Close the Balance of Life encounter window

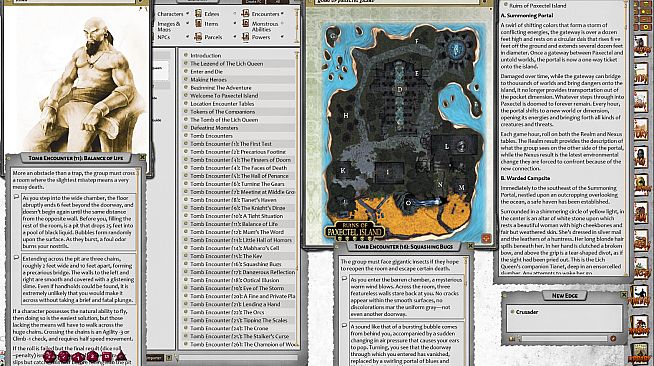pos(143,158)
